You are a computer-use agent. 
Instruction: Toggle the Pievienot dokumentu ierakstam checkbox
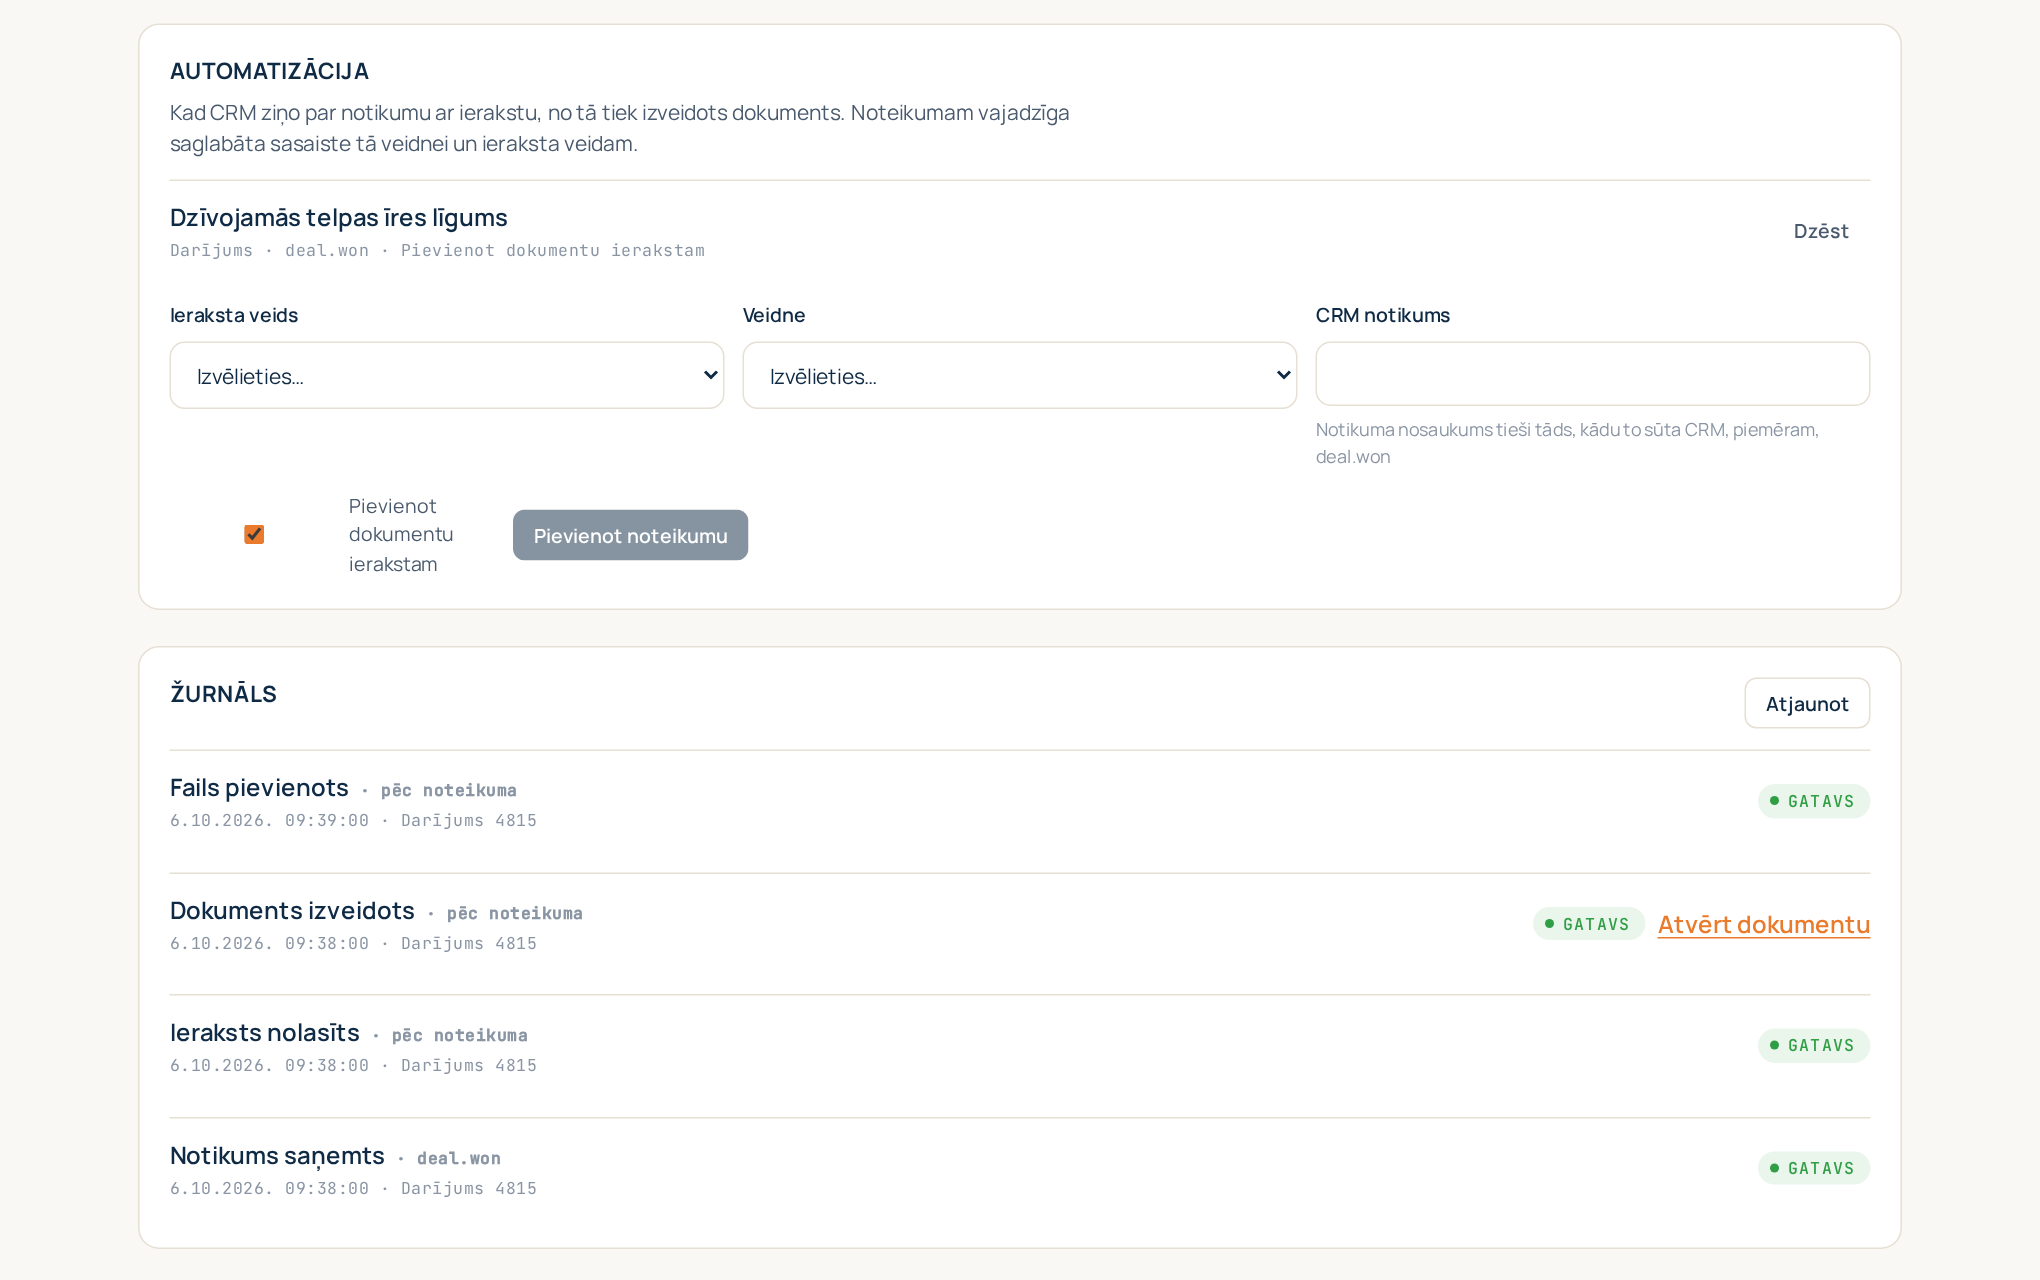tap(254, 535)
